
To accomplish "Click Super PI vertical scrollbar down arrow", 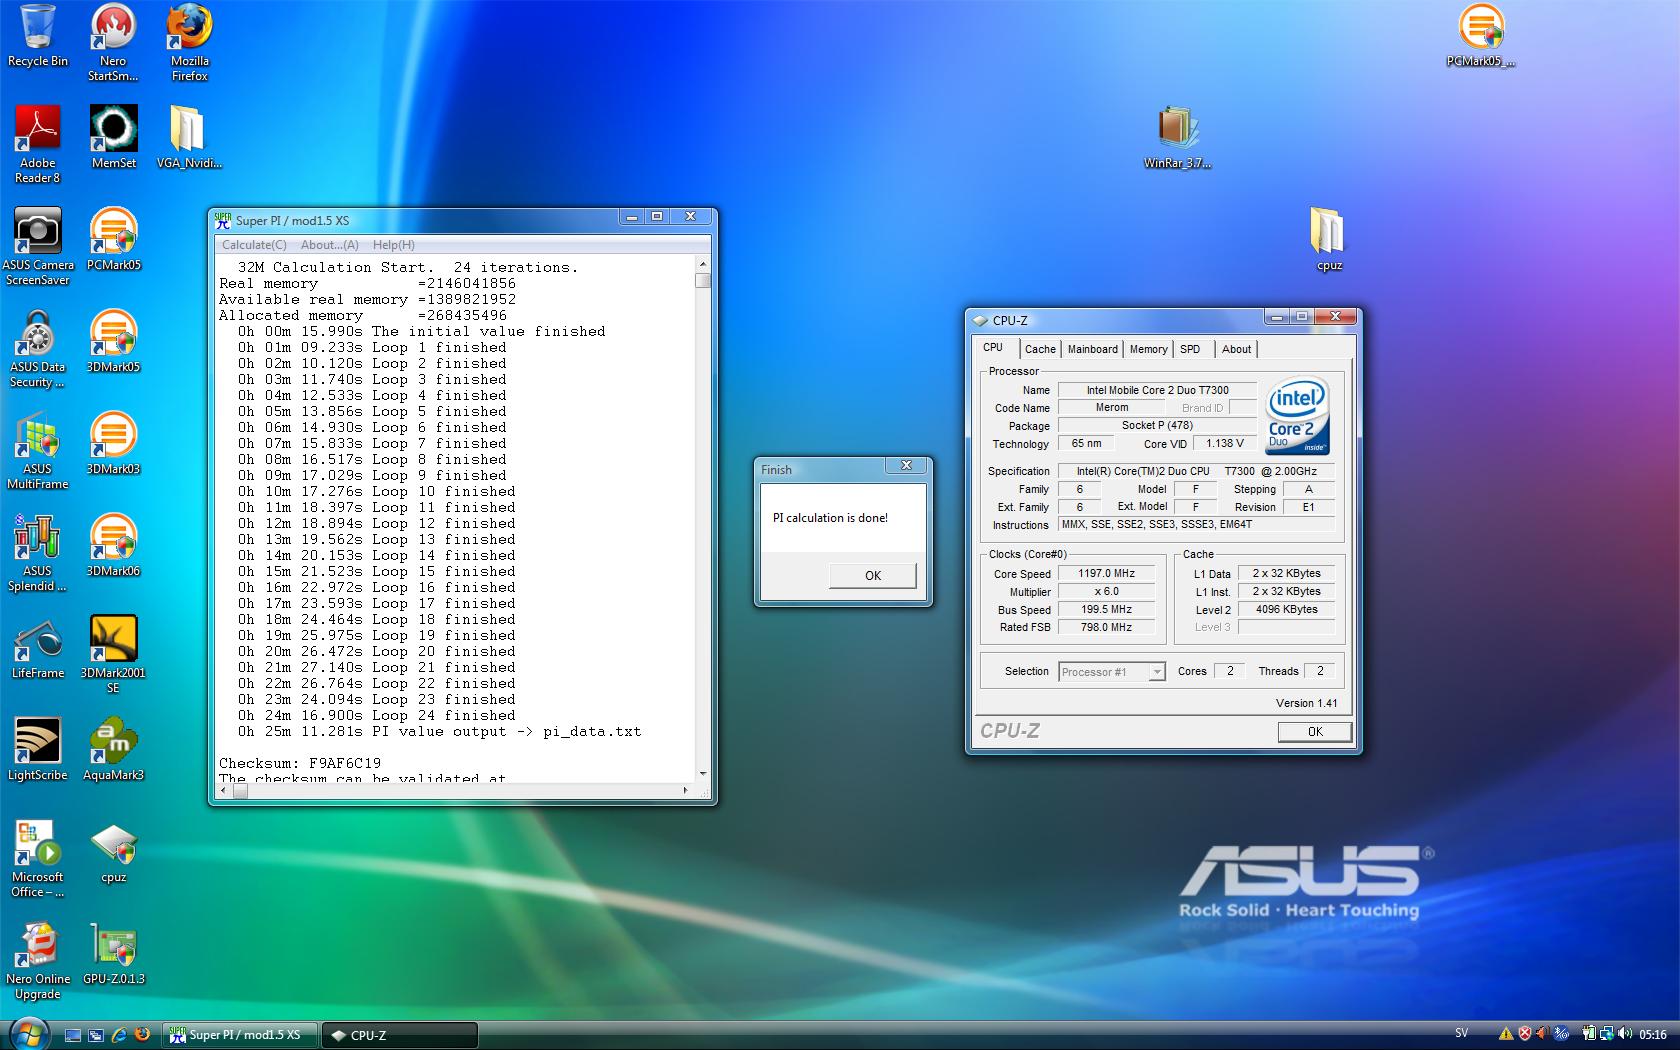I will (x=703, y=773).
